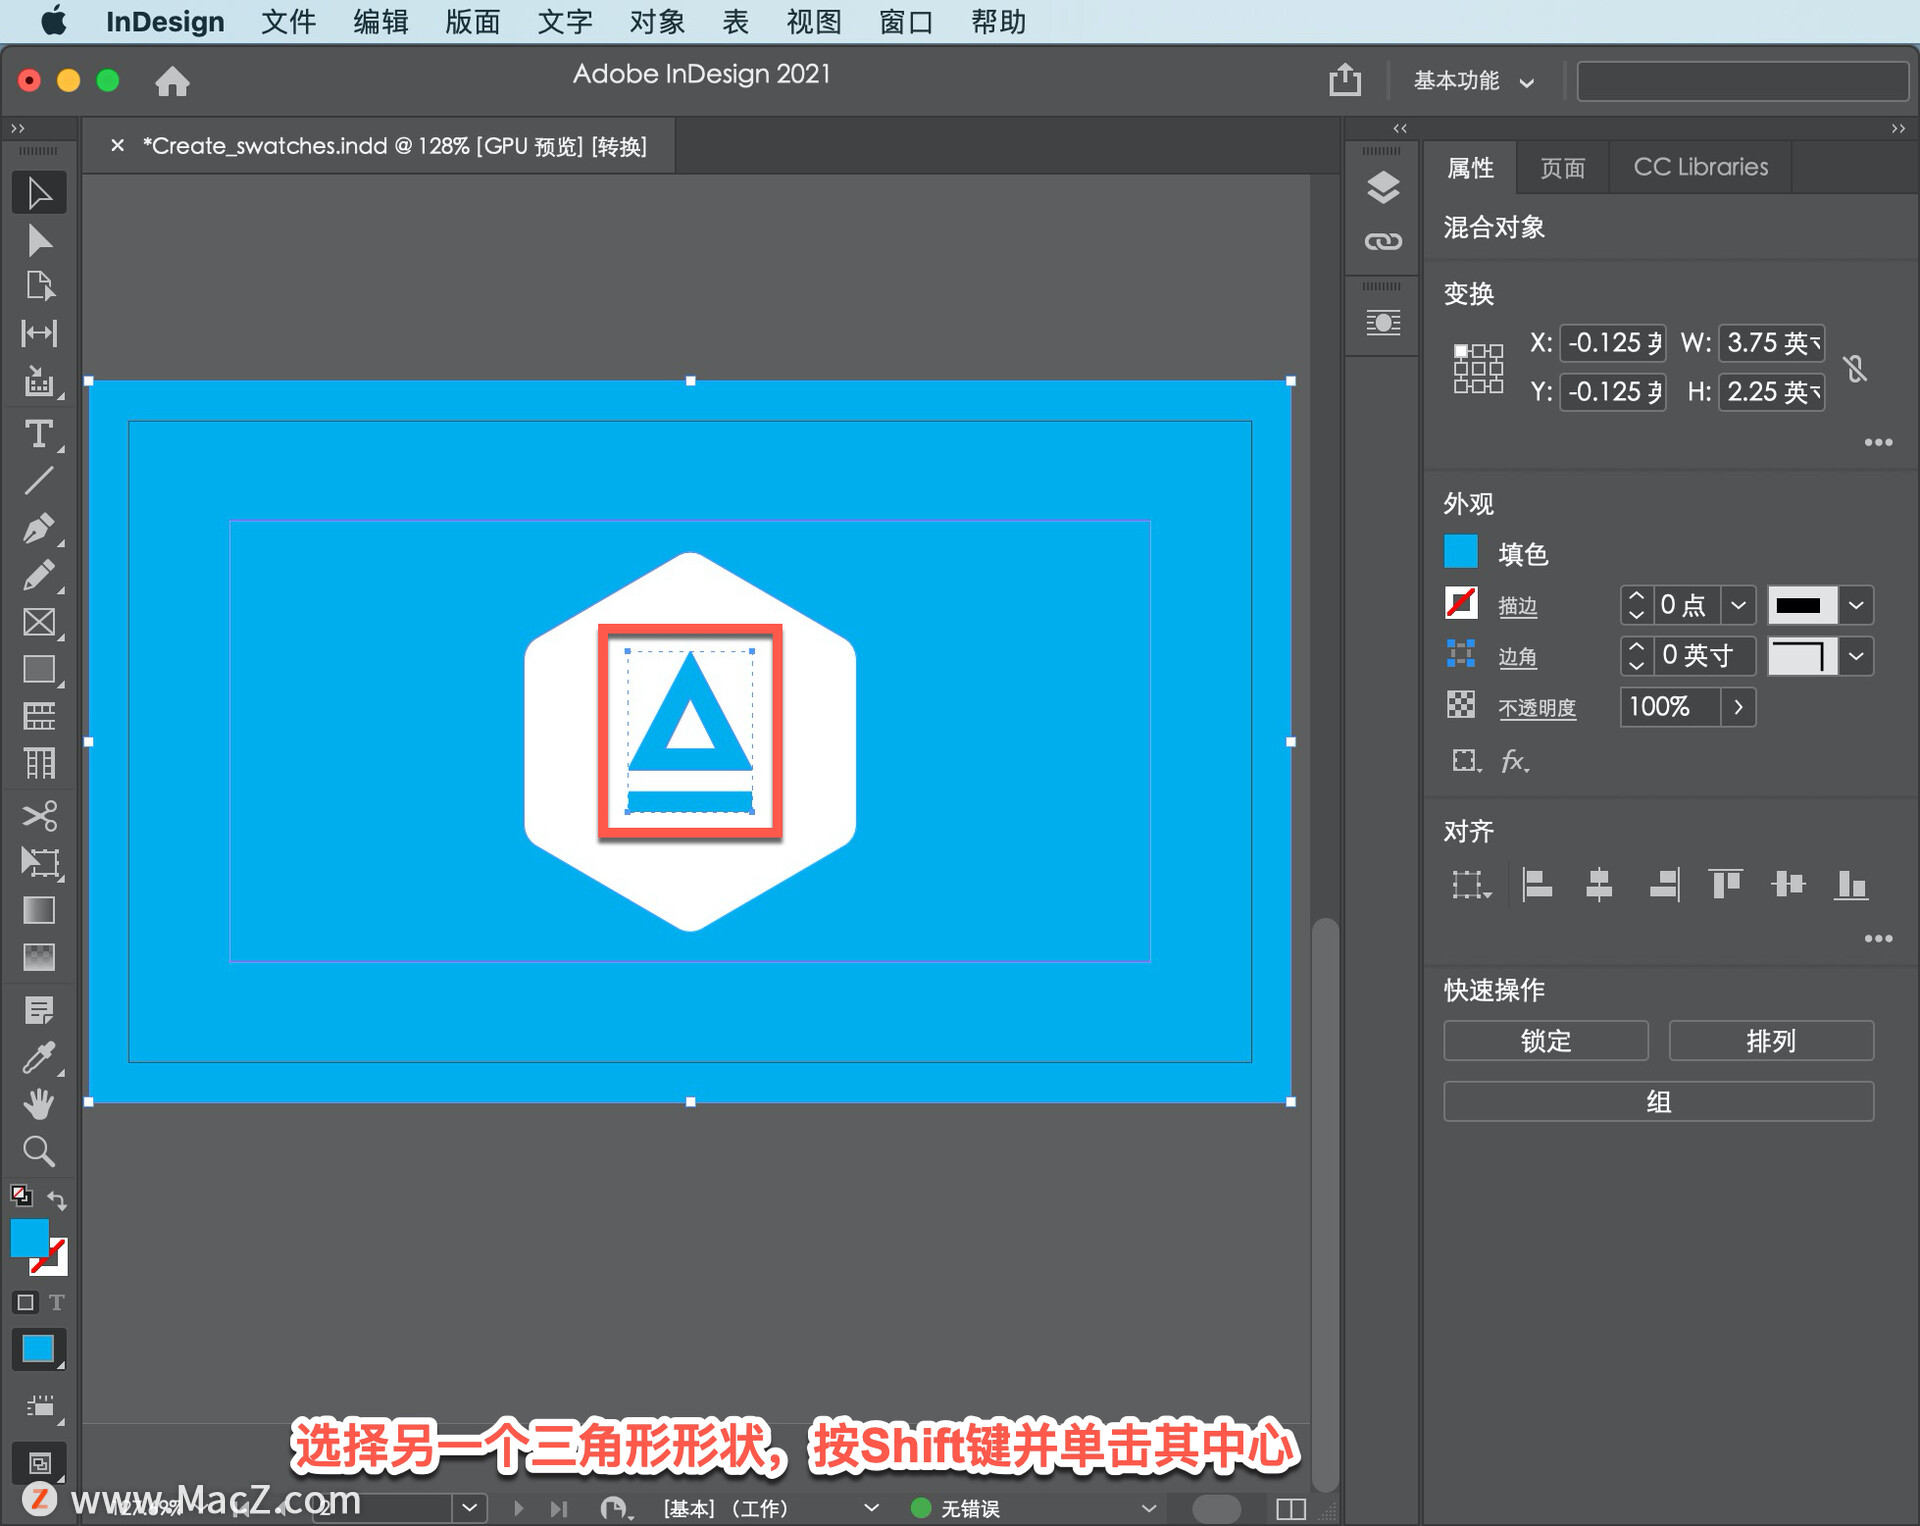The height and width of the screenshot is (1526, 1920).
Task: Select the Zoom tool
Action: pos(38,1151)
